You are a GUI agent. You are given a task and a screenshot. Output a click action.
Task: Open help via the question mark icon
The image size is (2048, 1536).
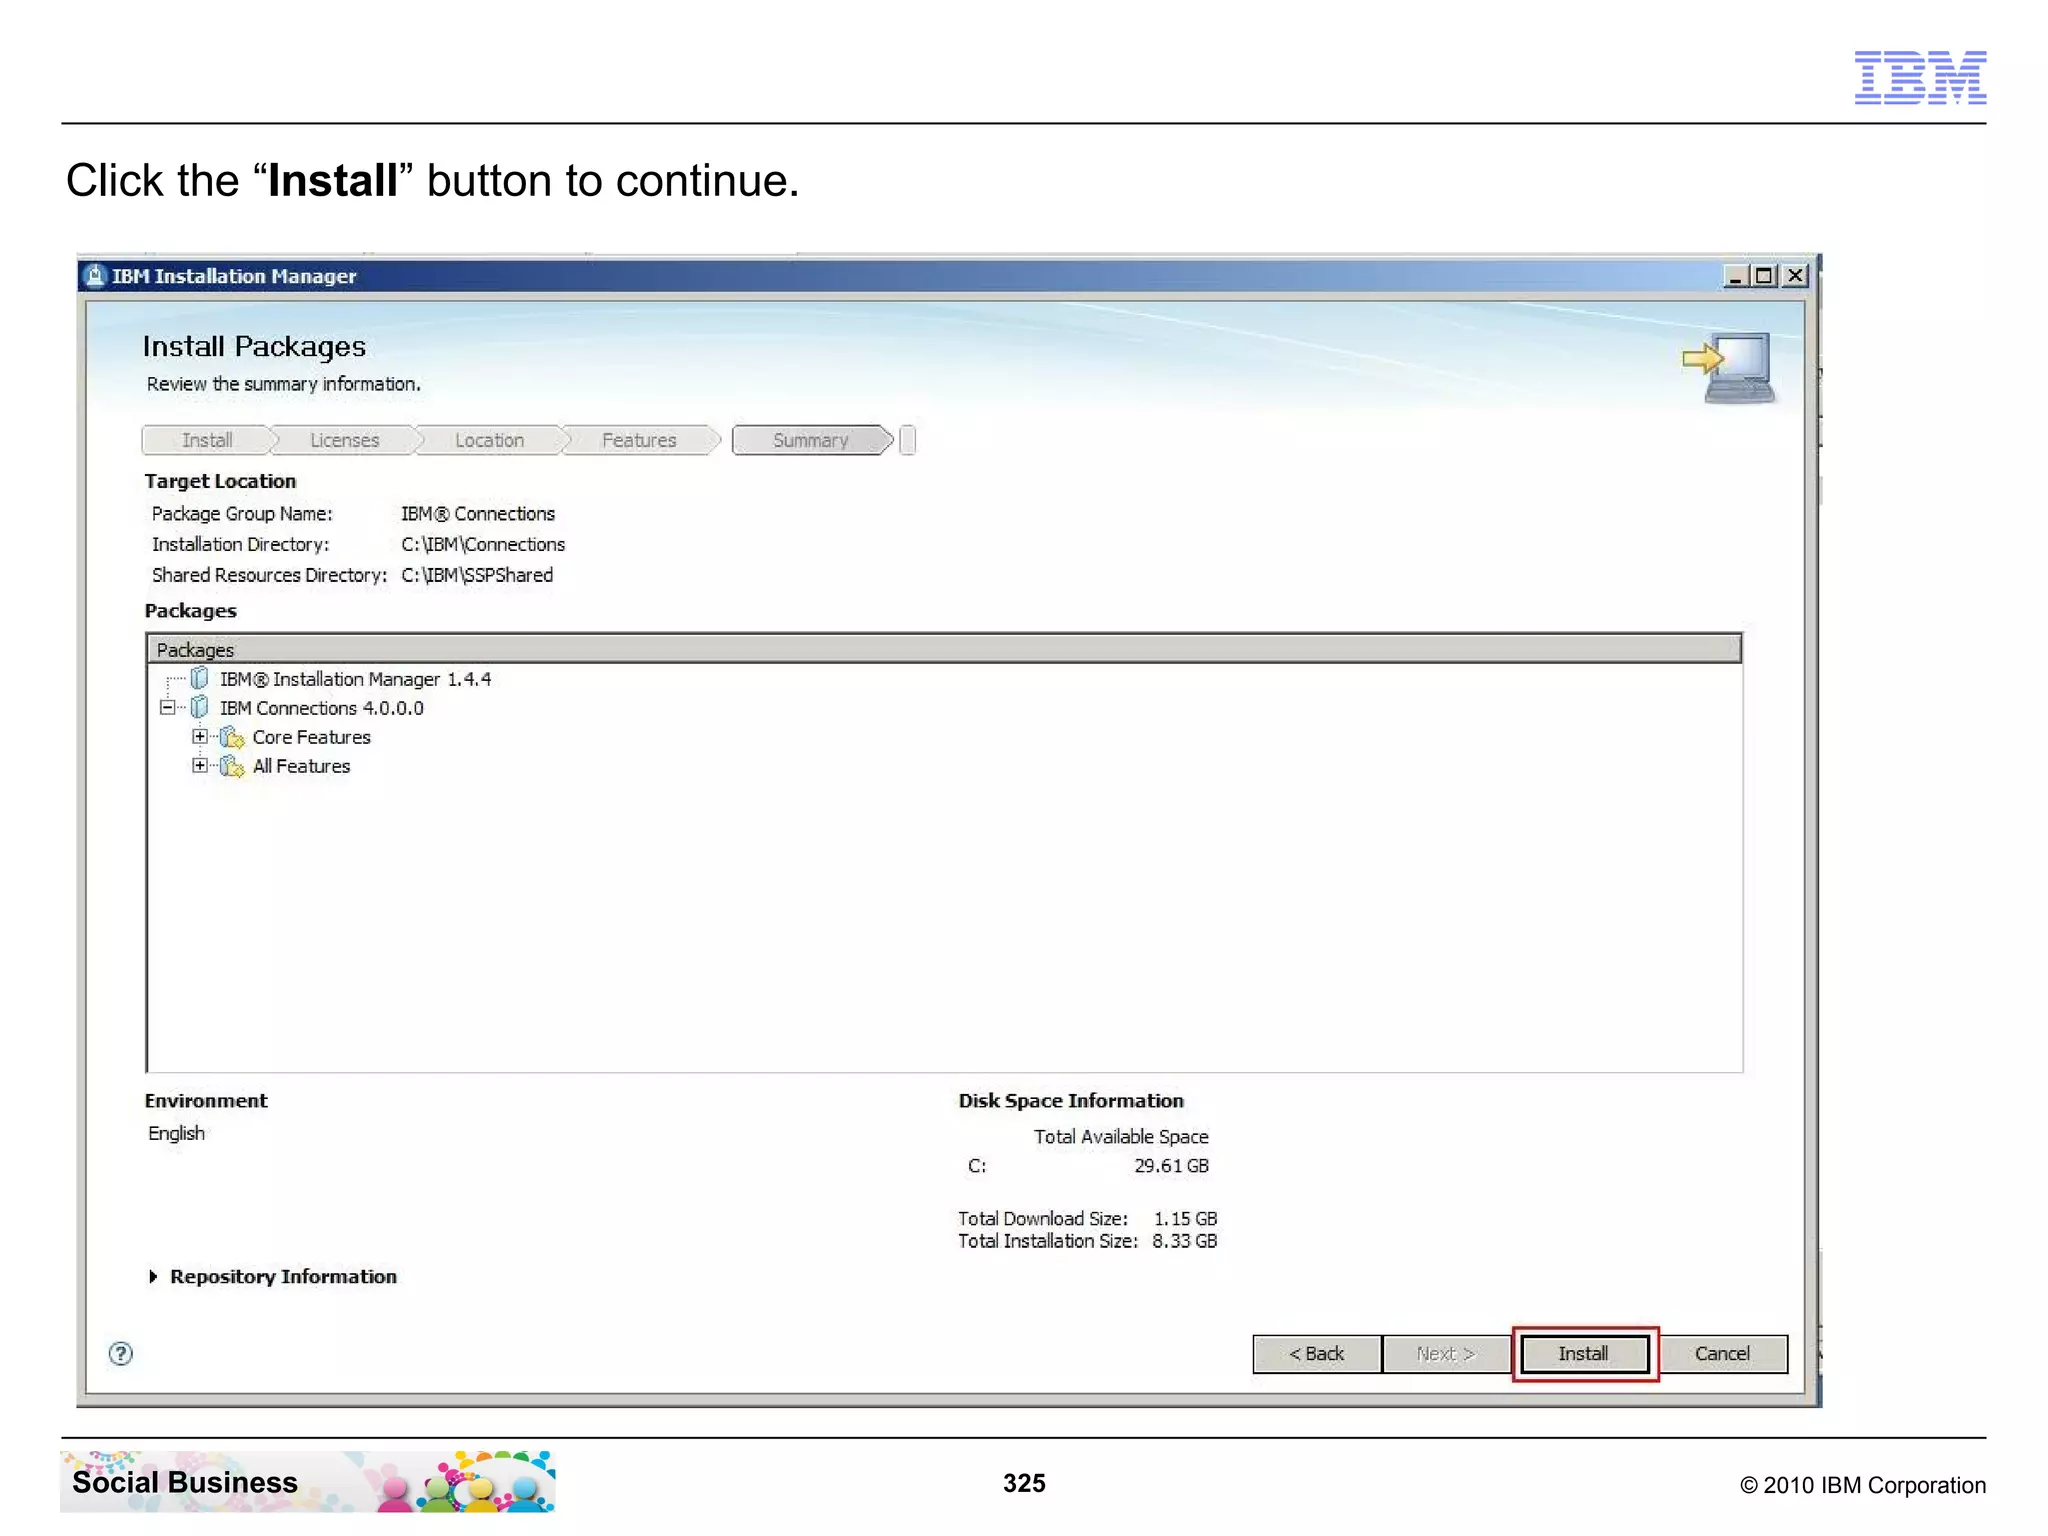(x=121, y=1354)
